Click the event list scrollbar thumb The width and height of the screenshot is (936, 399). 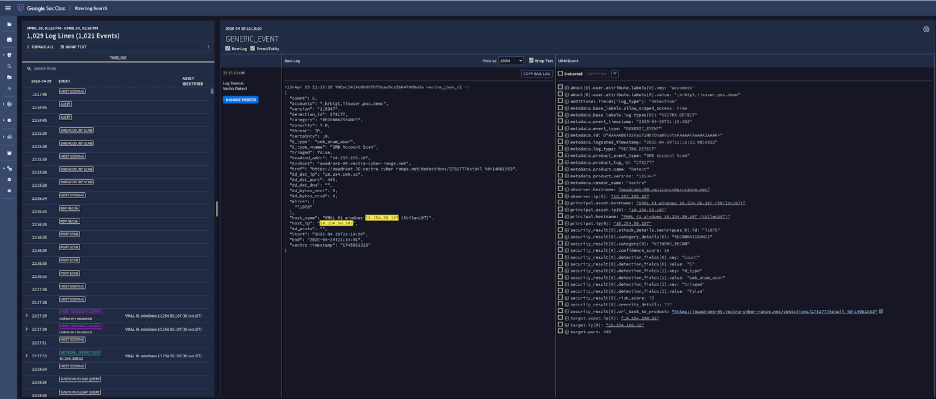[211, 91]
